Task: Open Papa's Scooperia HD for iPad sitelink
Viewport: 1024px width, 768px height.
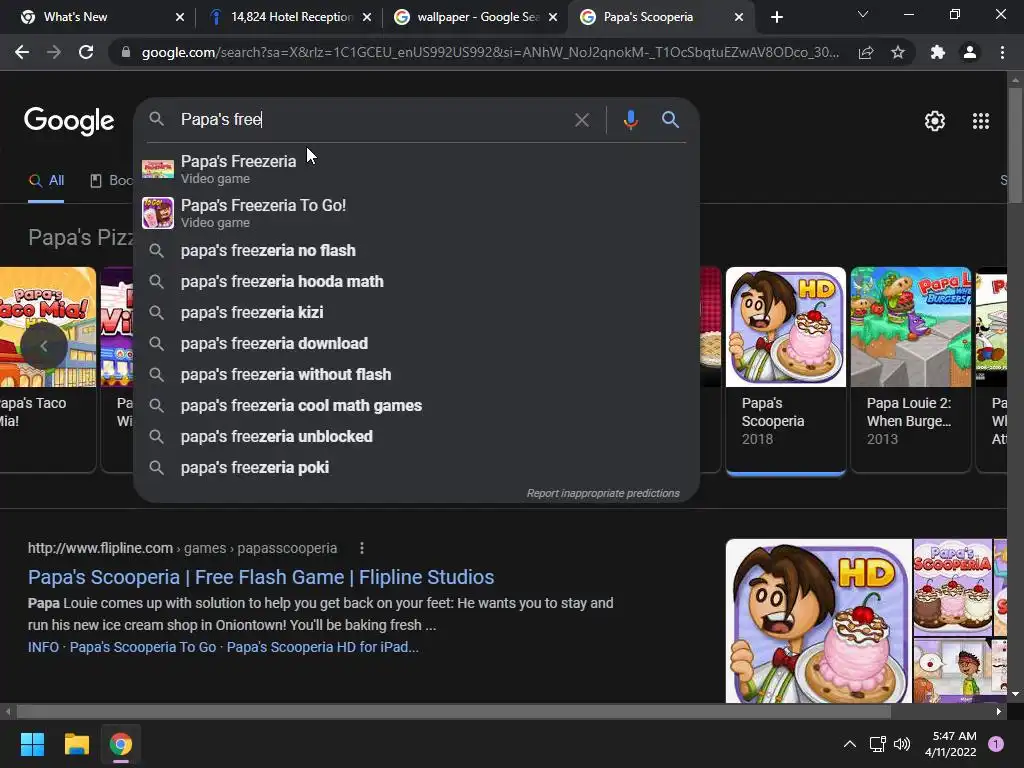Action: click(x=323, y=647)
